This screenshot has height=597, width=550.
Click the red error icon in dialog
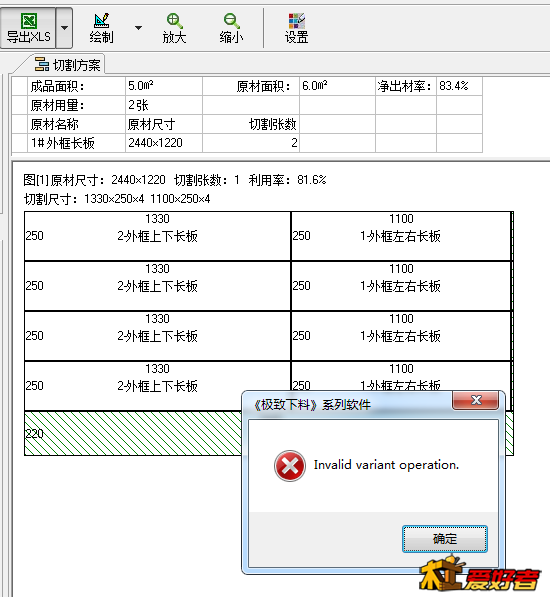click(290, 466)
